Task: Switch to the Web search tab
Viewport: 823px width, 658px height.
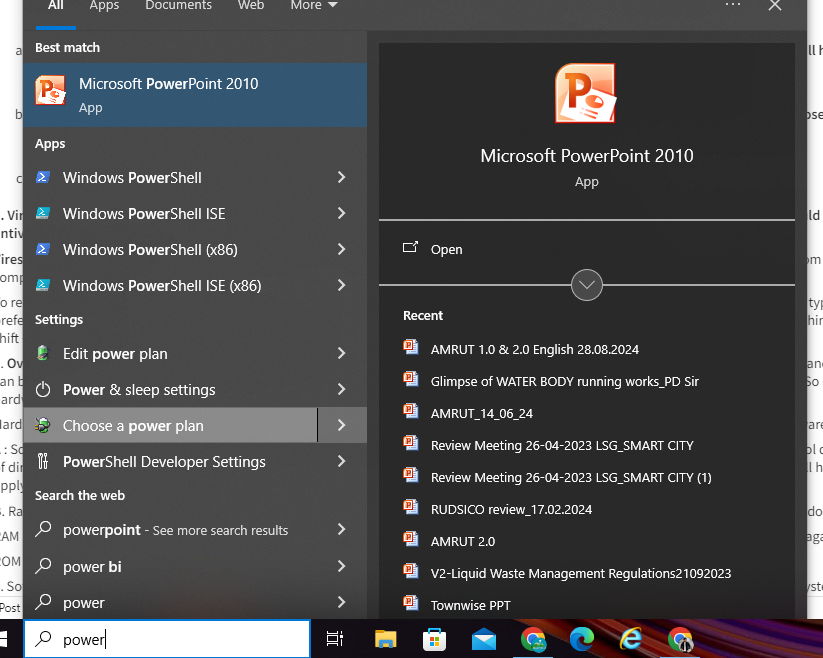Action: click(251, 6)
